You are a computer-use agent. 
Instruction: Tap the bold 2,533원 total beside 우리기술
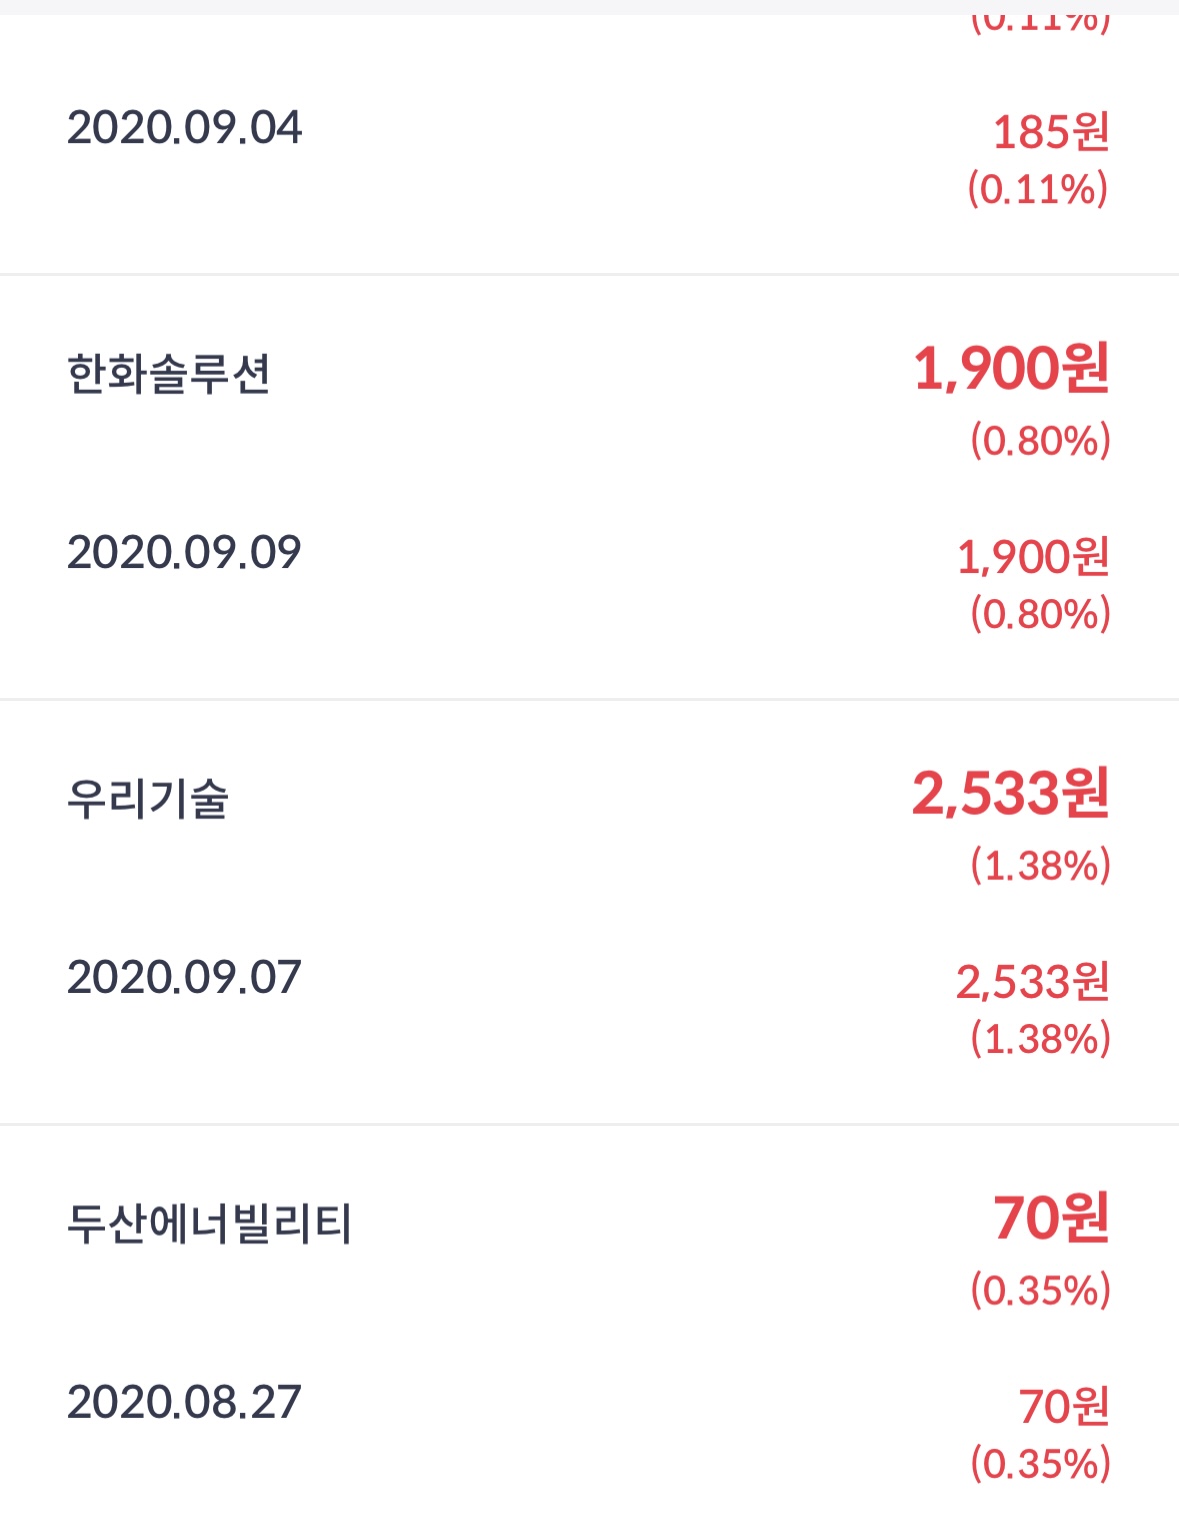pyautogui.click(x=1010, y=794)
